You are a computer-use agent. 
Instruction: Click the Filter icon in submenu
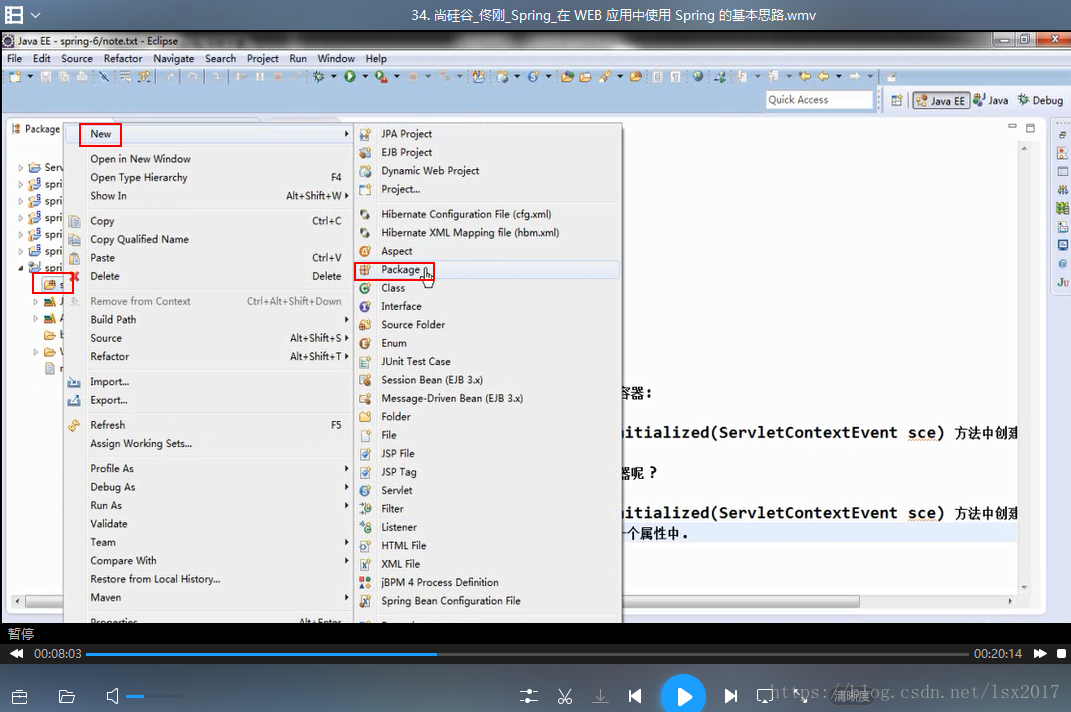pos(365,509)
